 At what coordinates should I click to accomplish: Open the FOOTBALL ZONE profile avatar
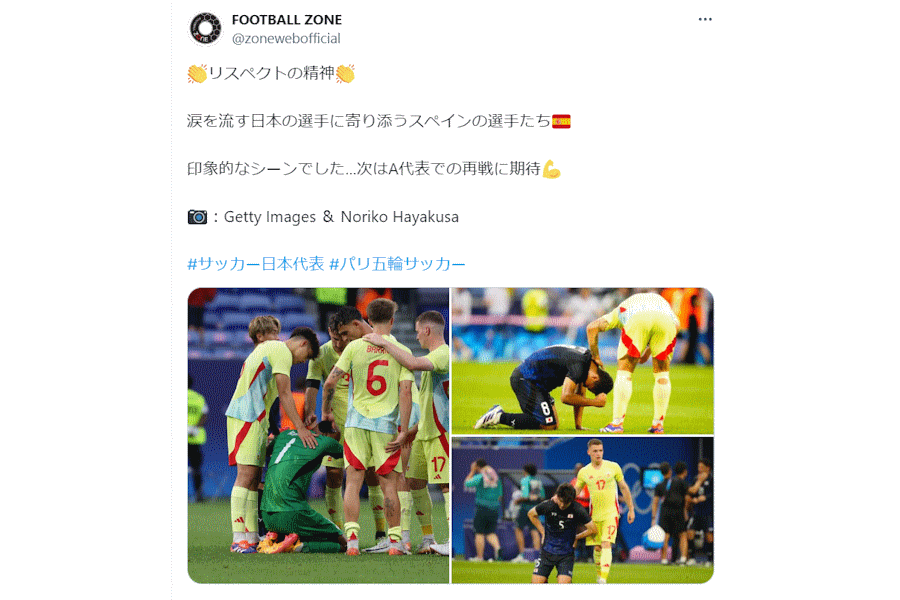[x=205, y=28]
